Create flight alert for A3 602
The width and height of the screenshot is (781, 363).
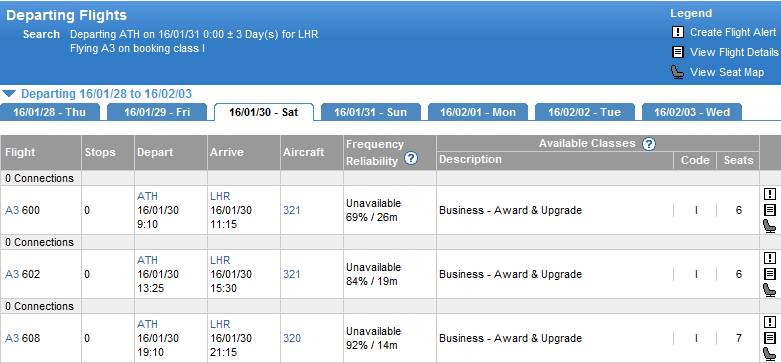click(x=770, y=258)
